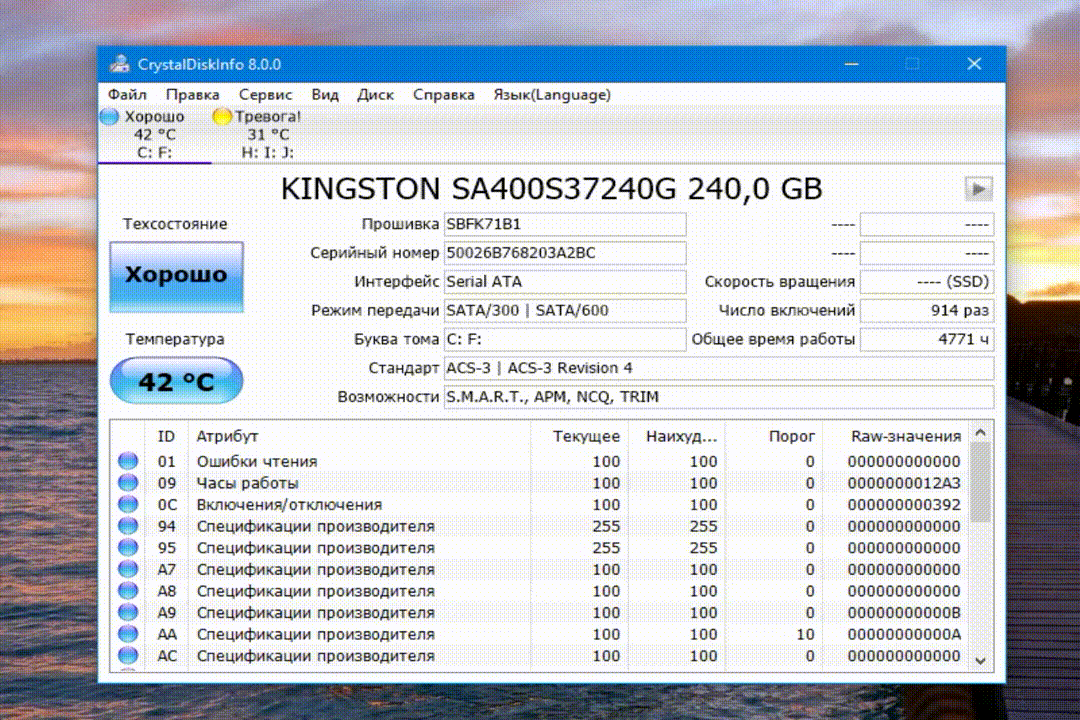
Task: Select the Часы работы attribute row
Action: (x=541, y=483)
